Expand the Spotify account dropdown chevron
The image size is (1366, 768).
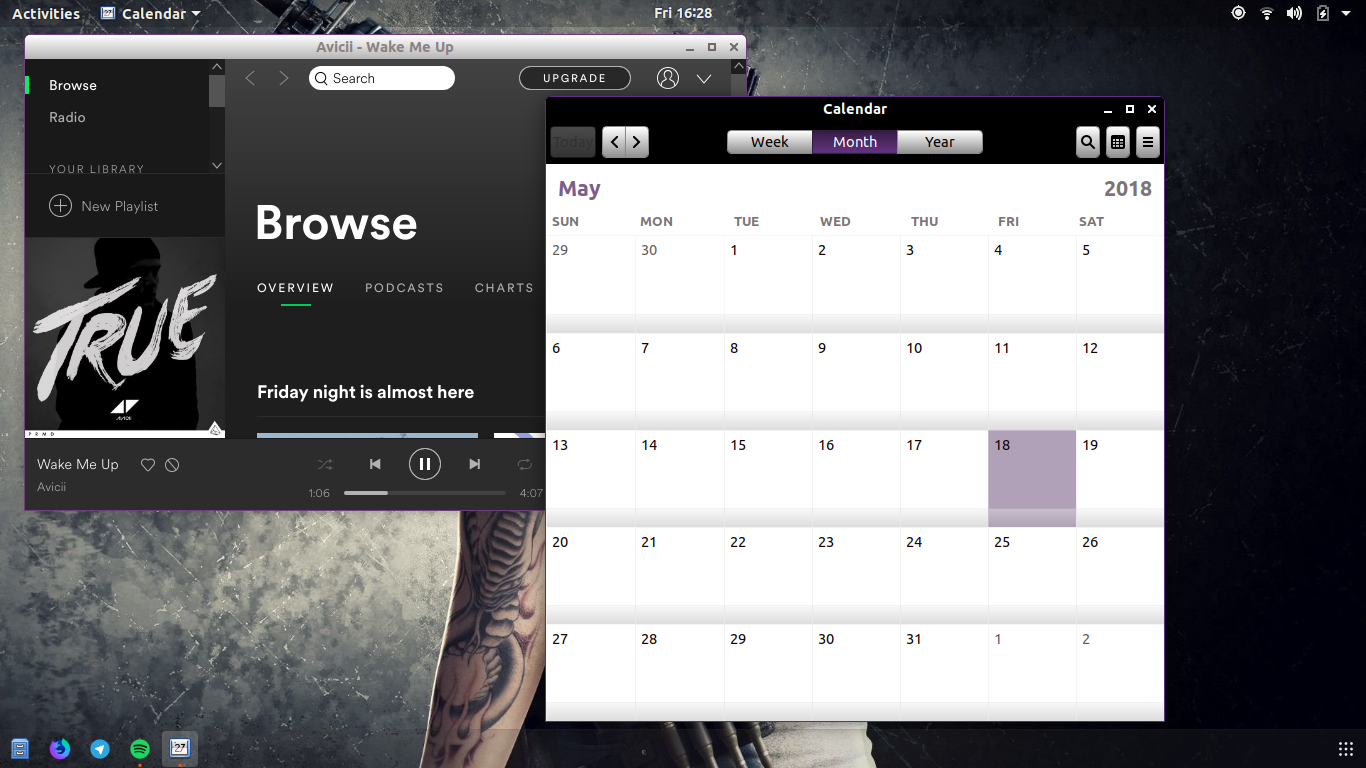pyautogui.click(x=704, y=79)
